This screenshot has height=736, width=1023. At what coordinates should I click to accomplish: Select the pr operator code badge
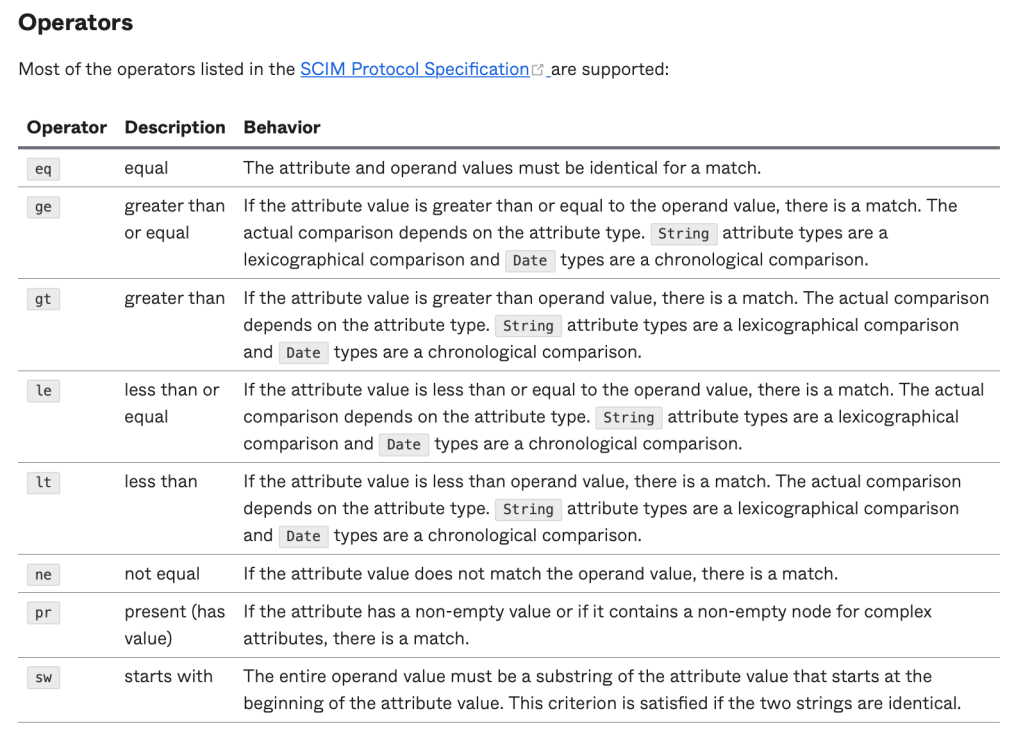[x=43, y=613]
